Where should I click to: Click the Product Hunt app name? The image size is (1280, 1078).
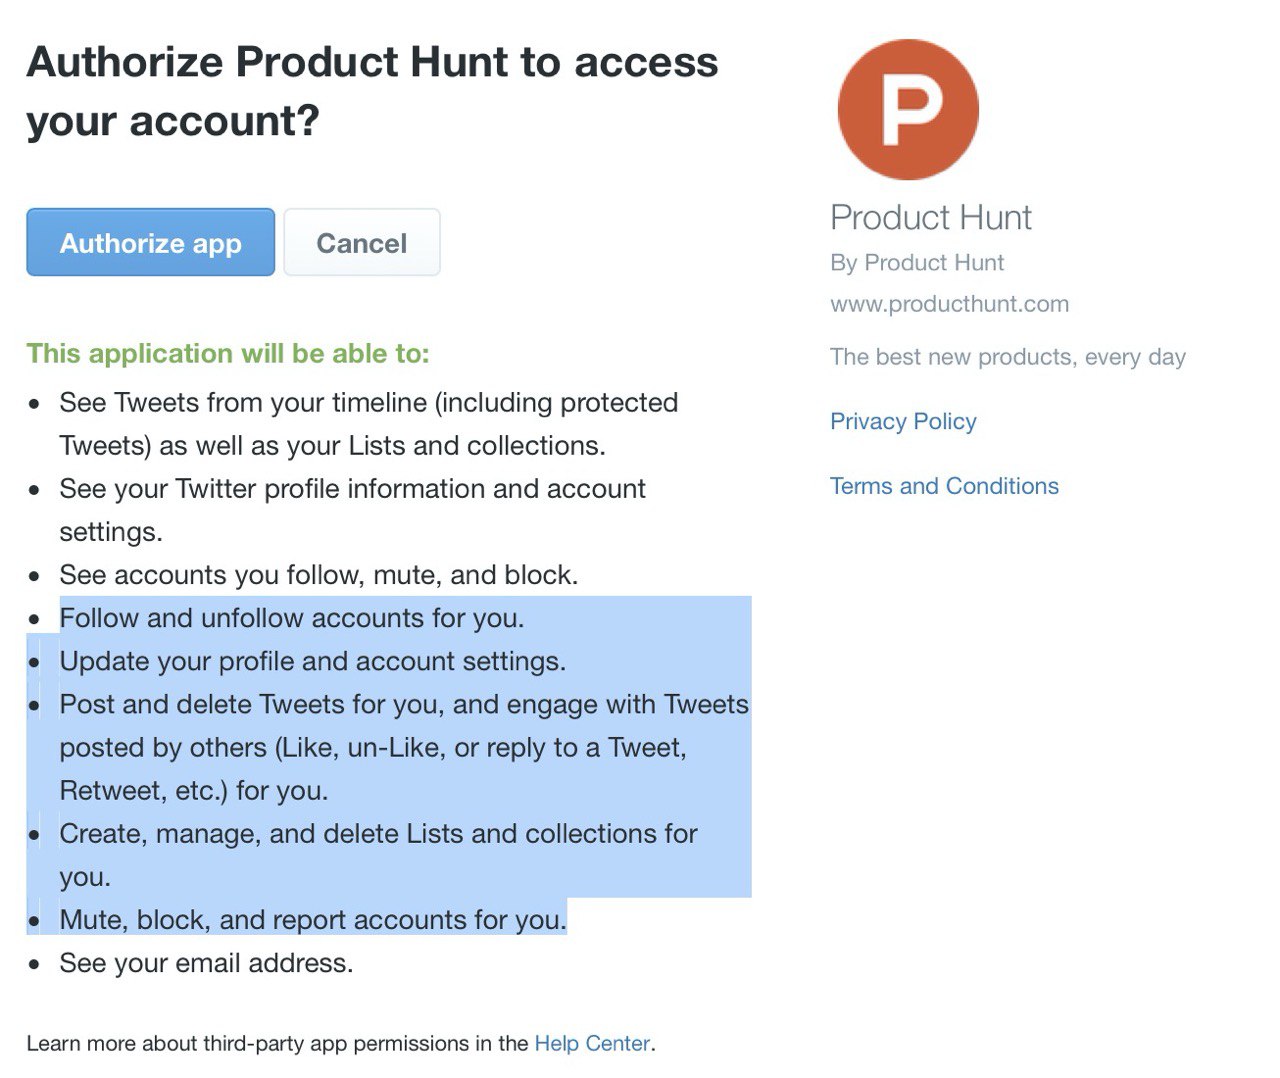point(931,217)
